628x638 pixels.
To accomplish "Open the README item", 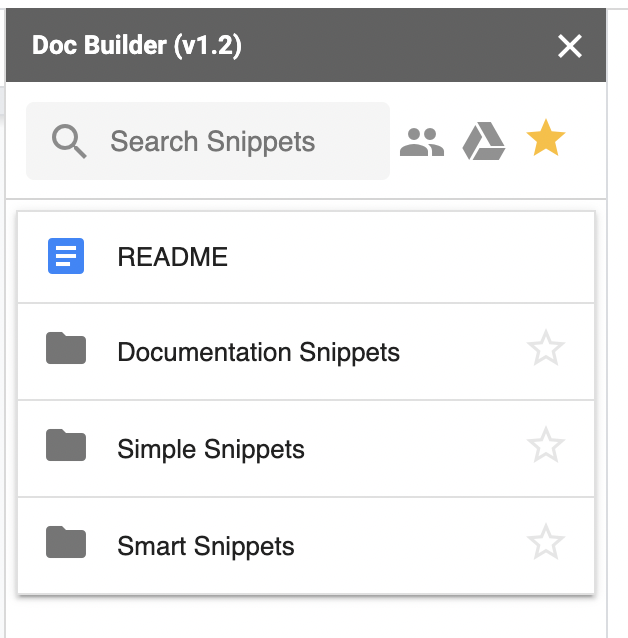I will coord(173,257).
